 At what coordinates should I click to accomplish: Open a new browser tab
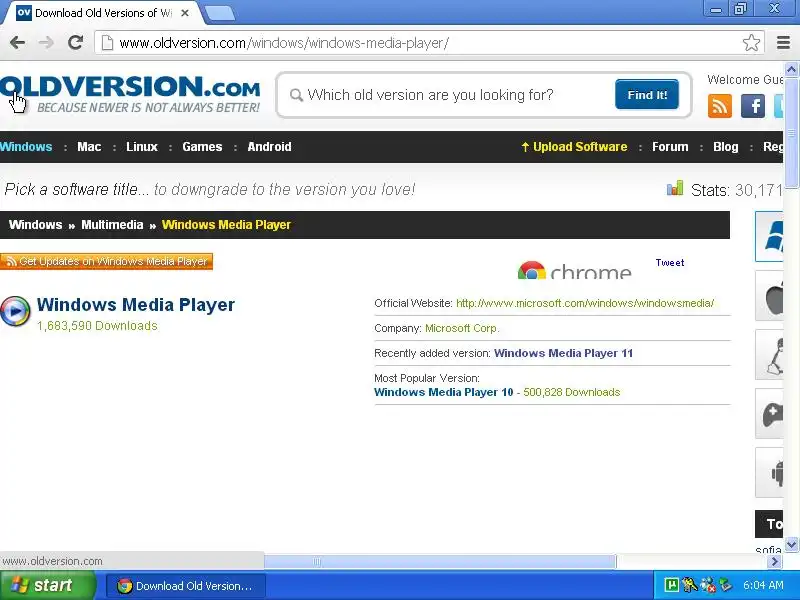[220, 13]
